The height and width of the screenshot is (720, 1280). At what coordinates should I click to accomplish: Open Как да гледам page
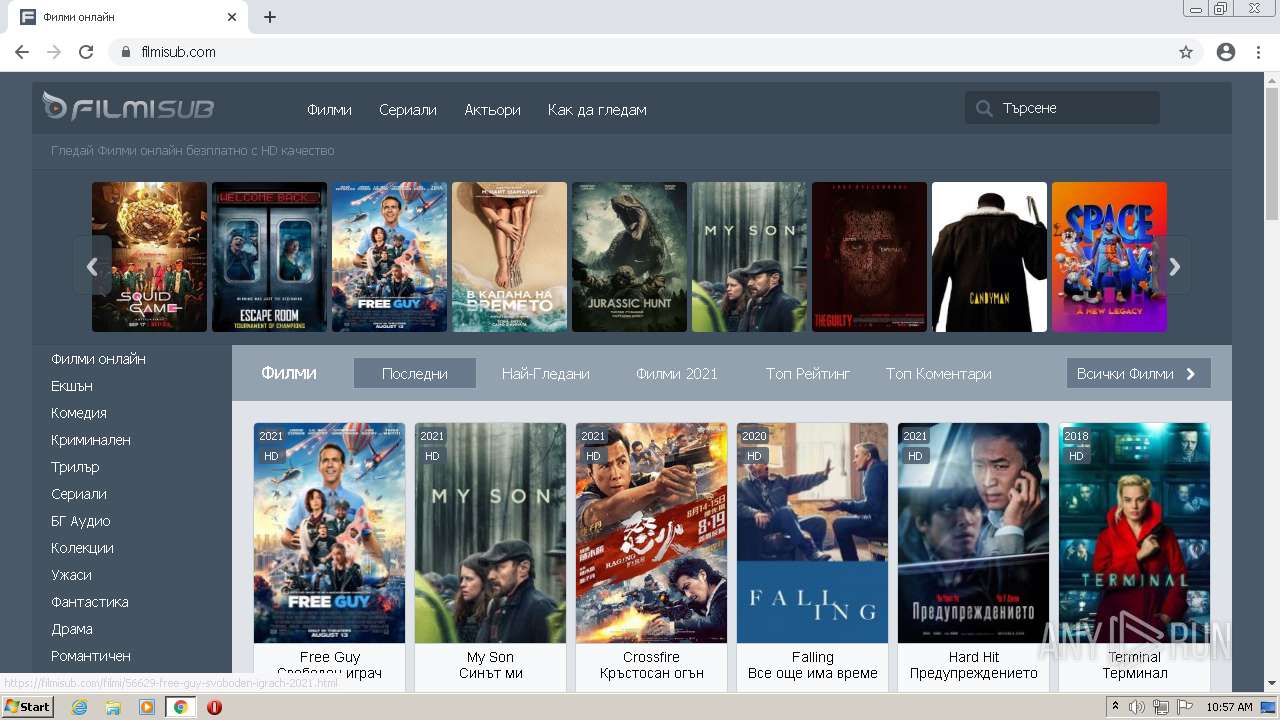click(x=597, y=110)
